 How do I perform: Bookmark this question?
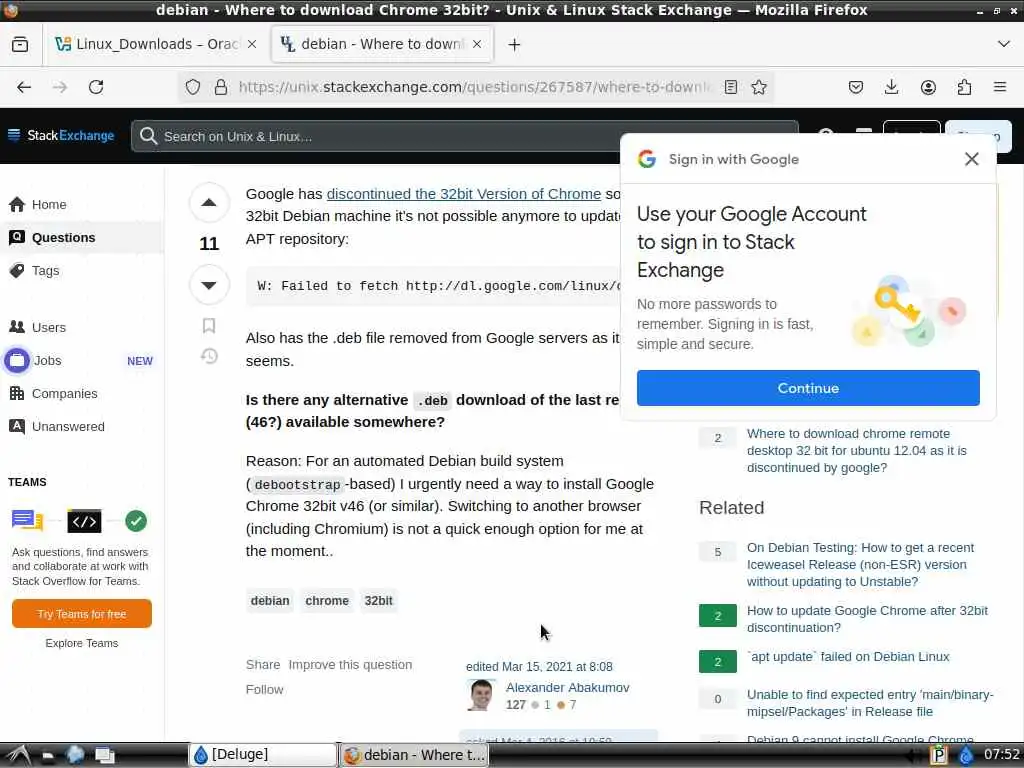(x=209, y=325)
